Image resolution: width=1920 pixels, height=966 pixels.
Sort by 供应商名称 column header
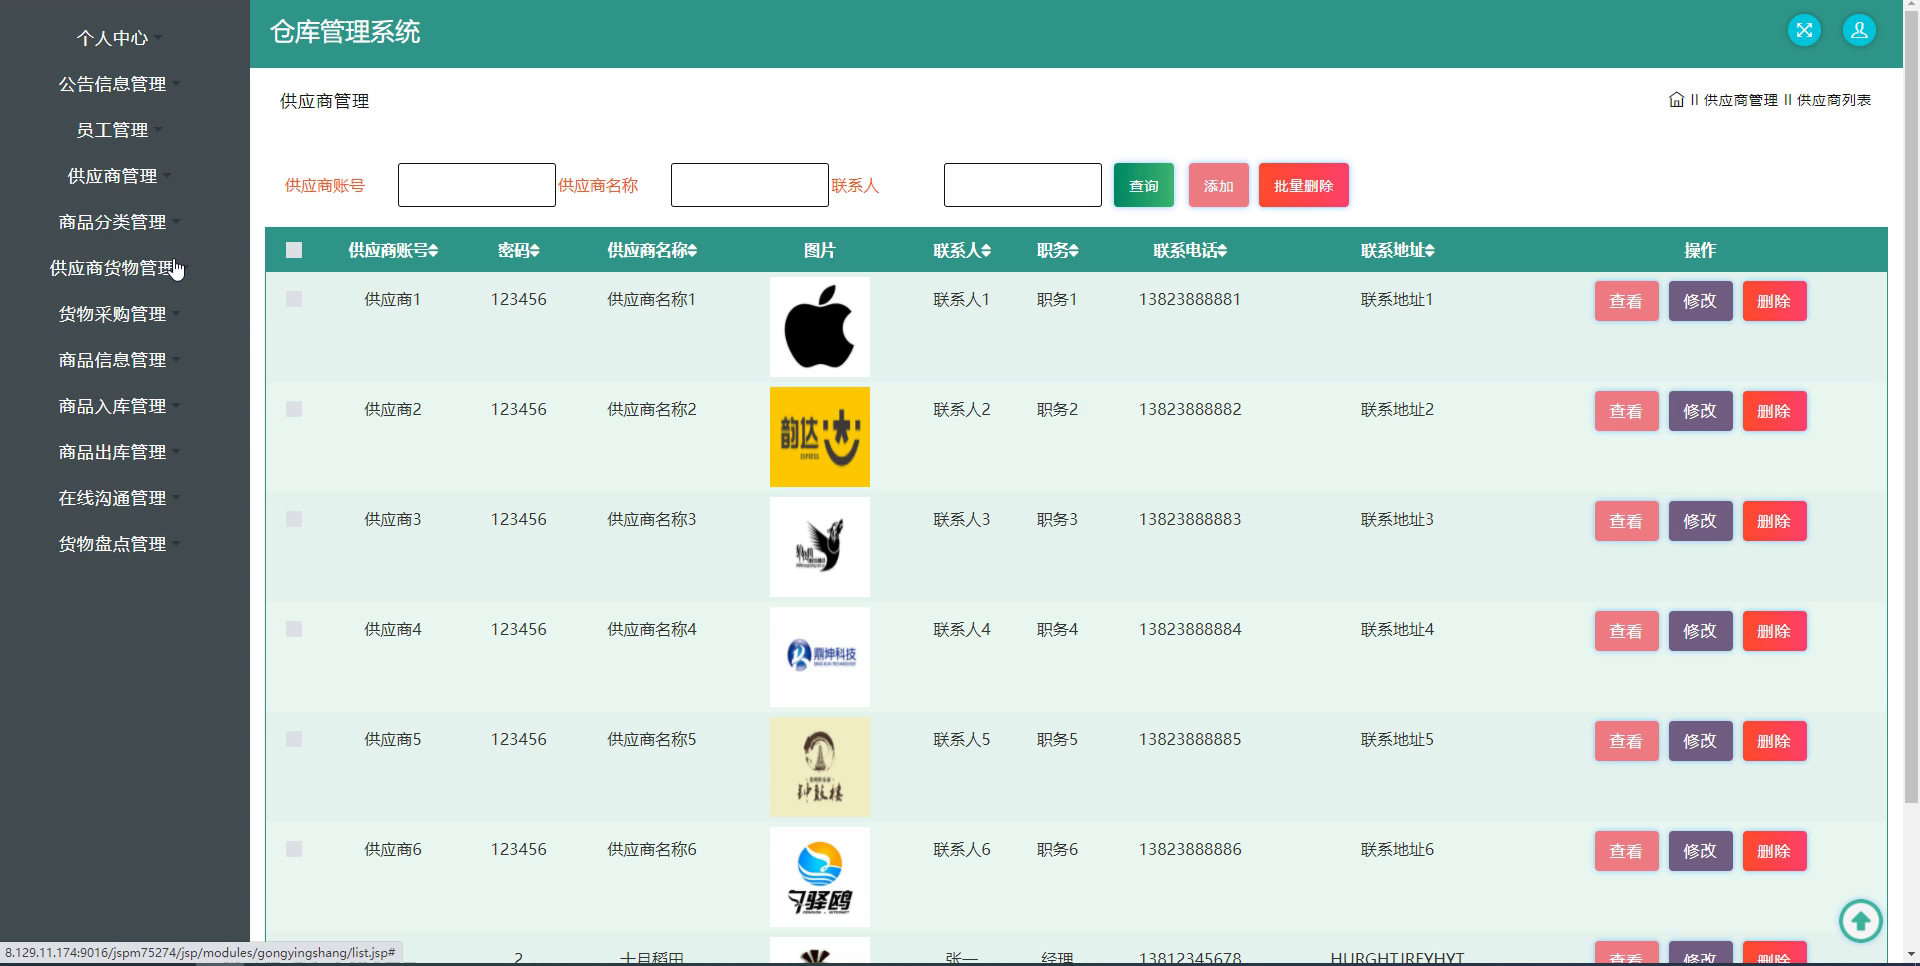point(652,251)
